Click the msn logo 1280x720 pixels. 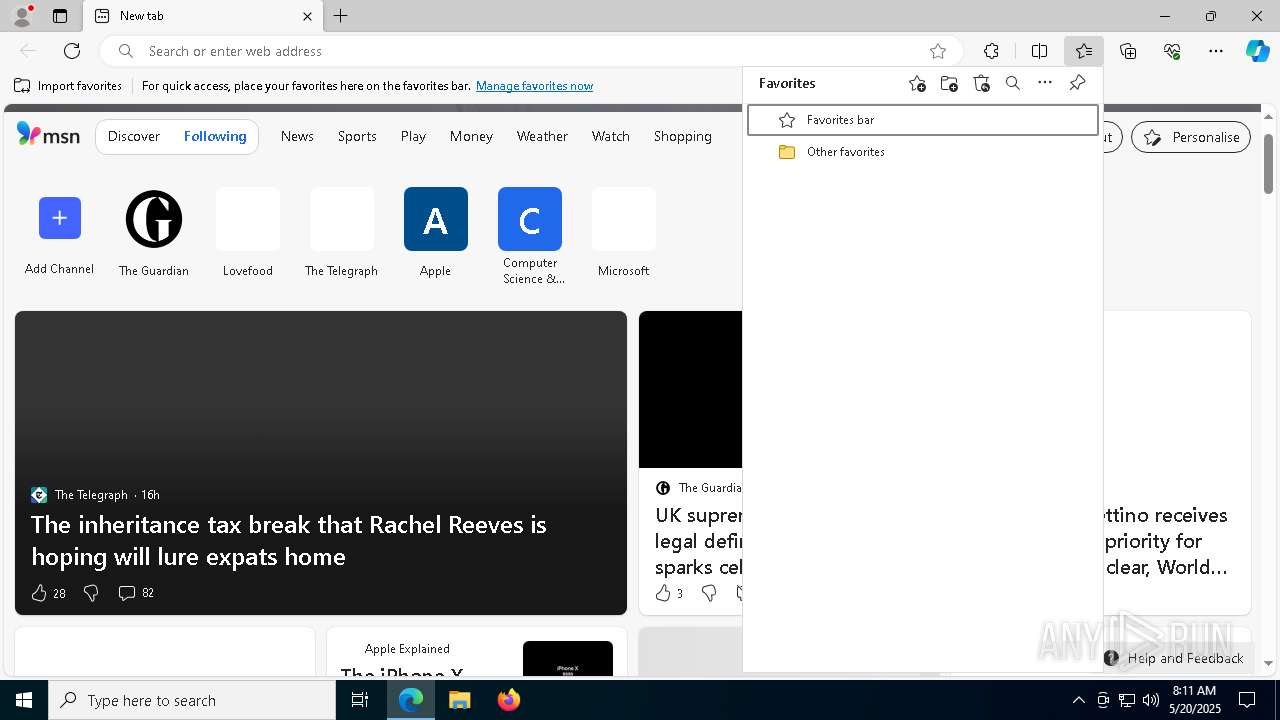[48, 135]
